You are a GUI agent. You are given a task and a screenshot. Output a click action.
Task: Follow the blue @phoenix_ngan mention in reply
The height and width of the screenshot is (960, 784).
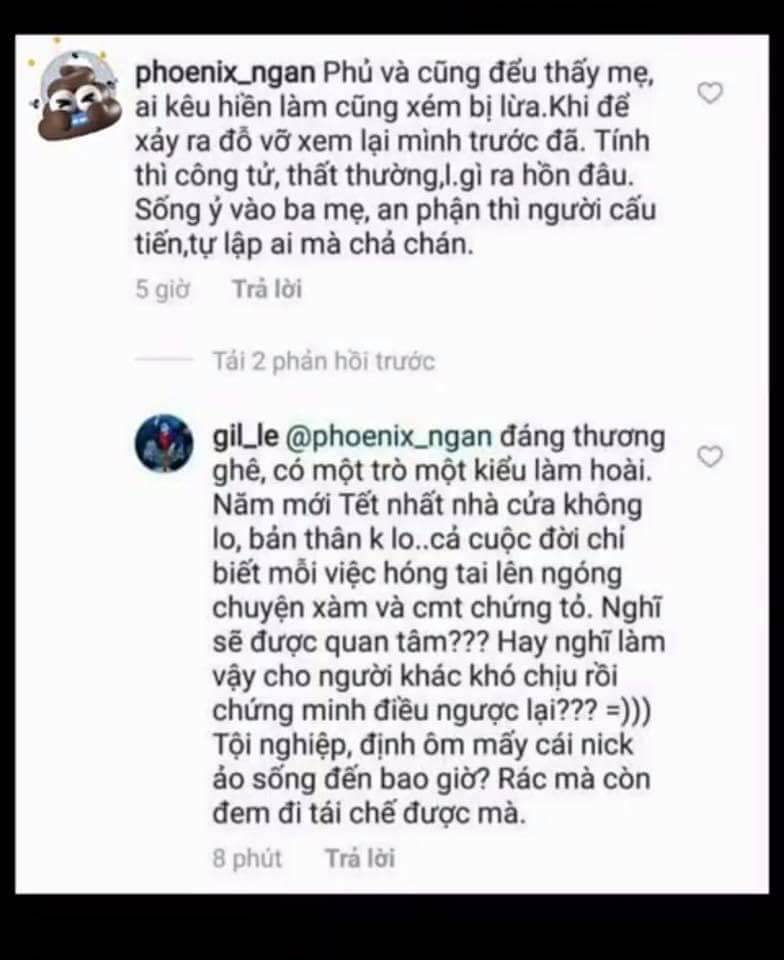point(389,438)
